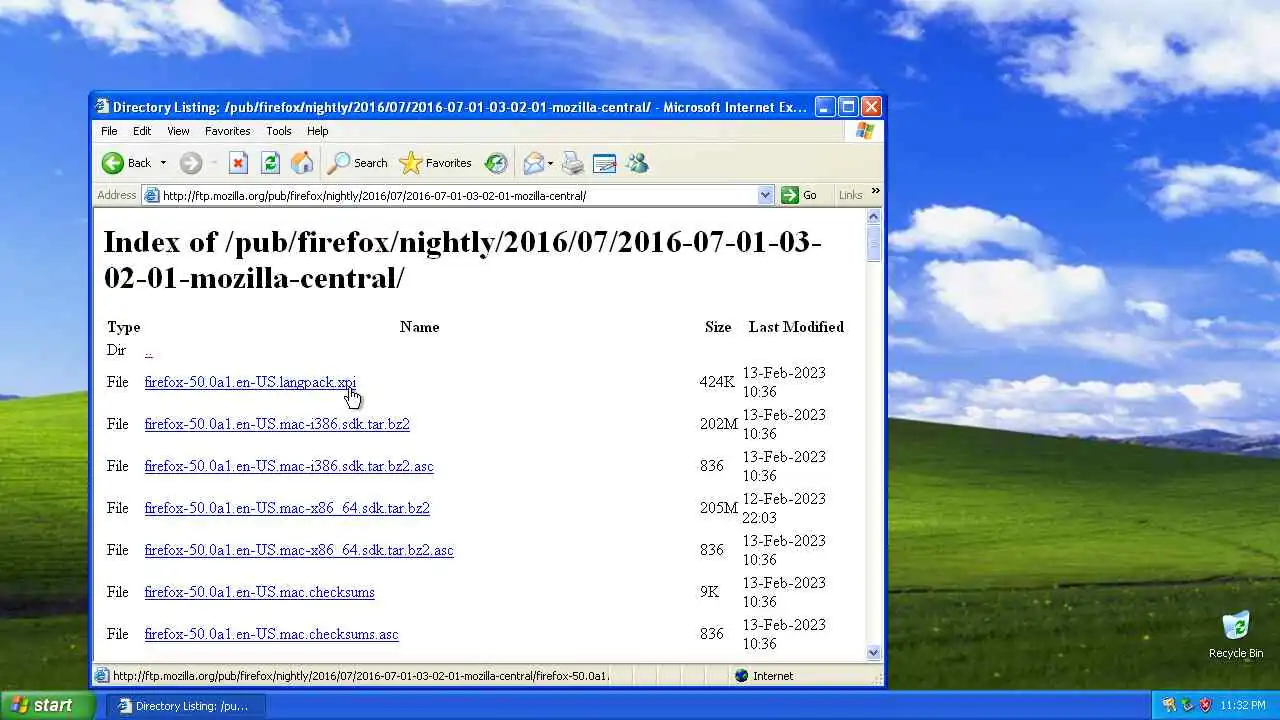Open the Search pane from toolbar
This screenshot has width=1280, height=720.
point(358,163)
